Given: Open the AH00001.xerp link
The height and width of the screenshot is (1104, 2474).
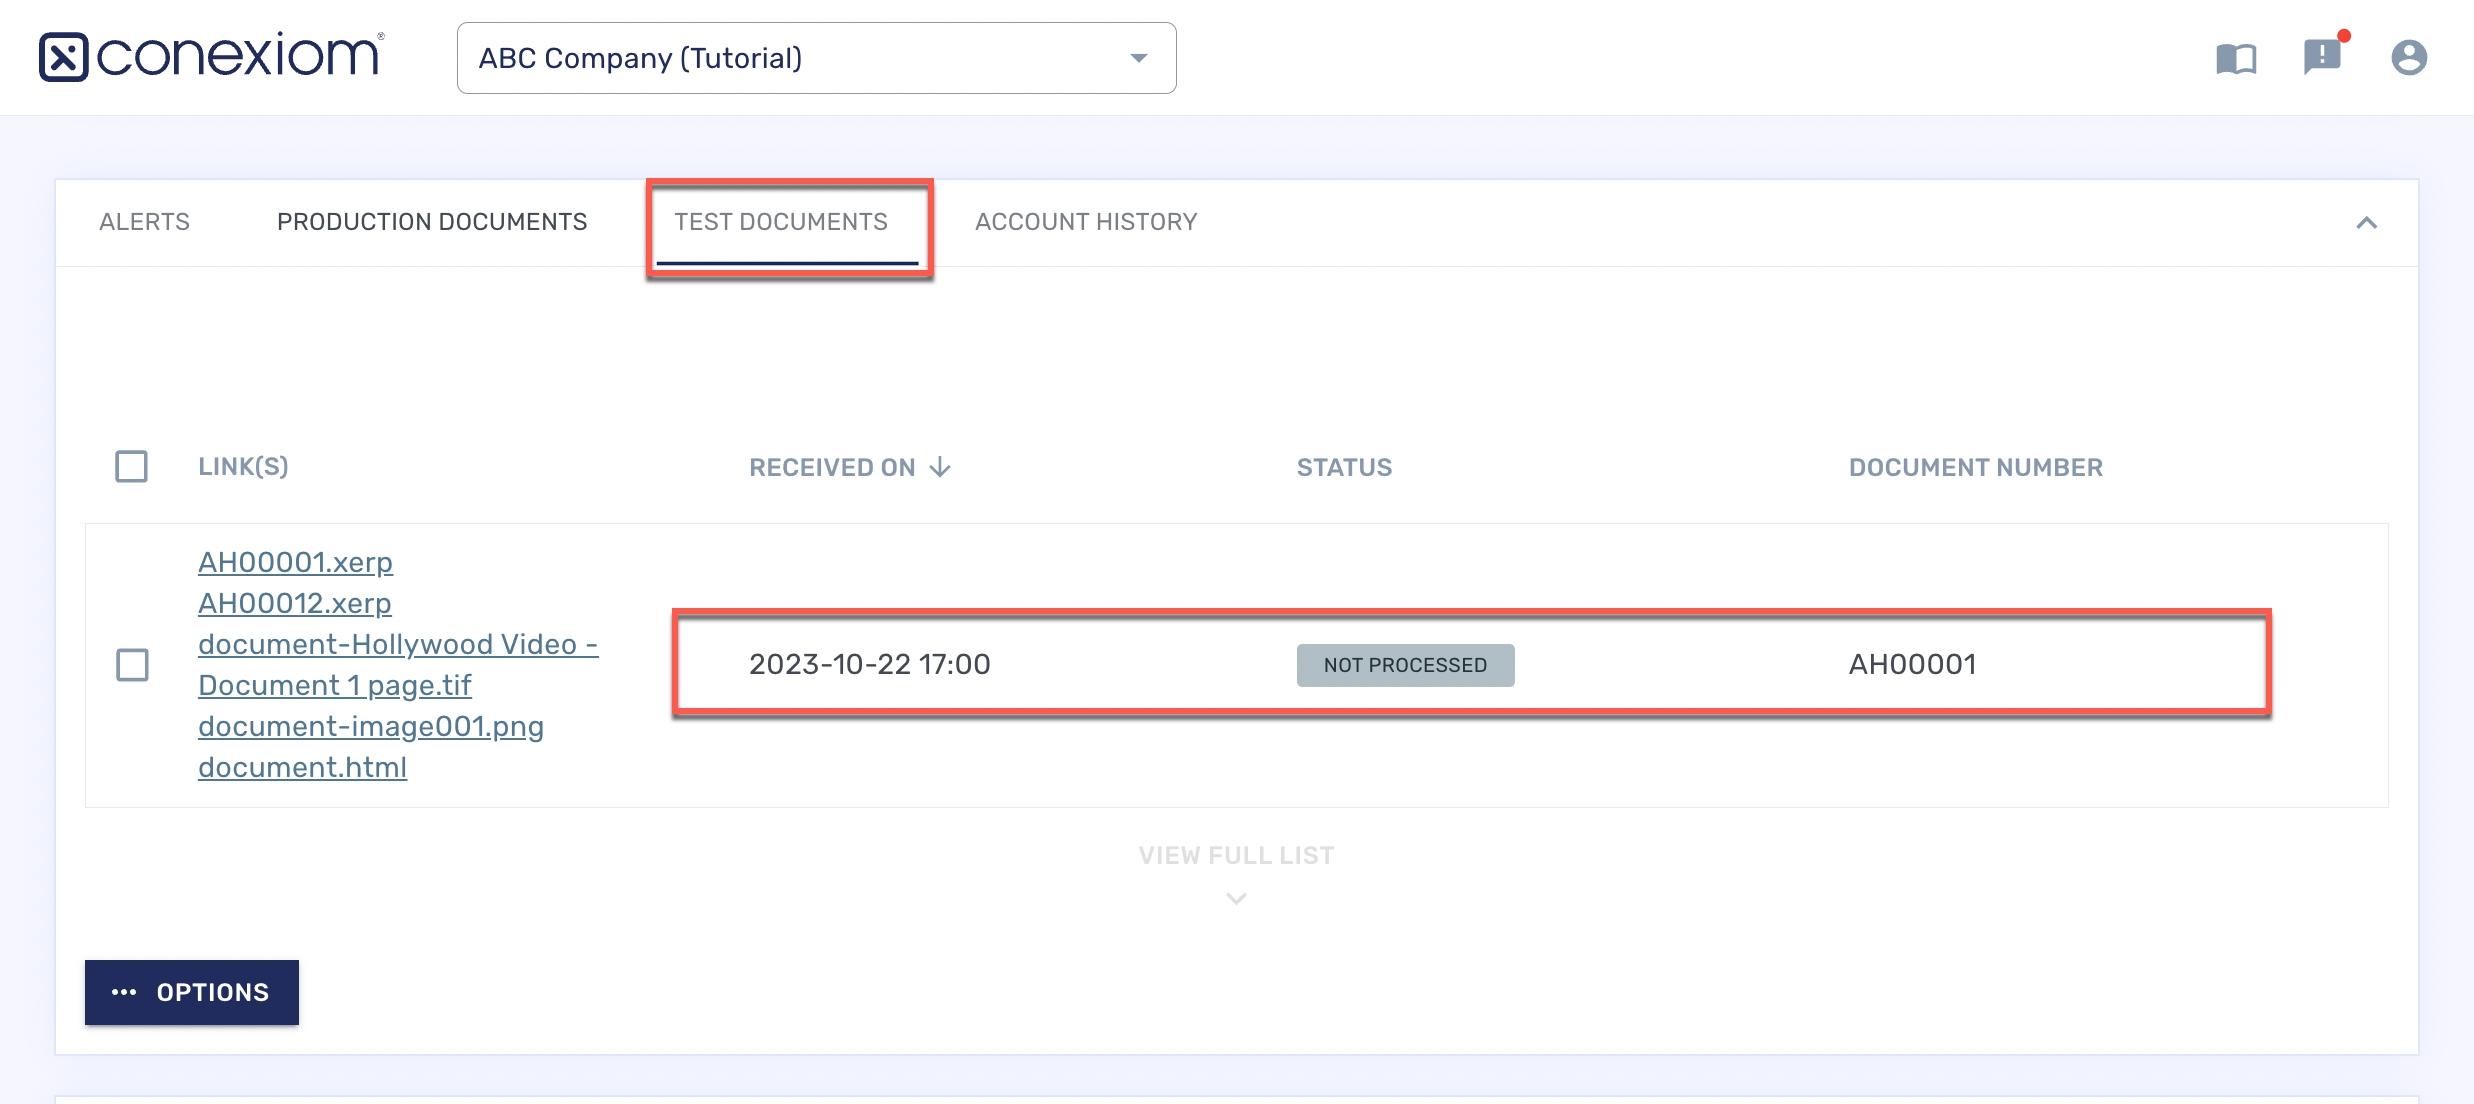Looking at the screenshot, I should 295,562.
